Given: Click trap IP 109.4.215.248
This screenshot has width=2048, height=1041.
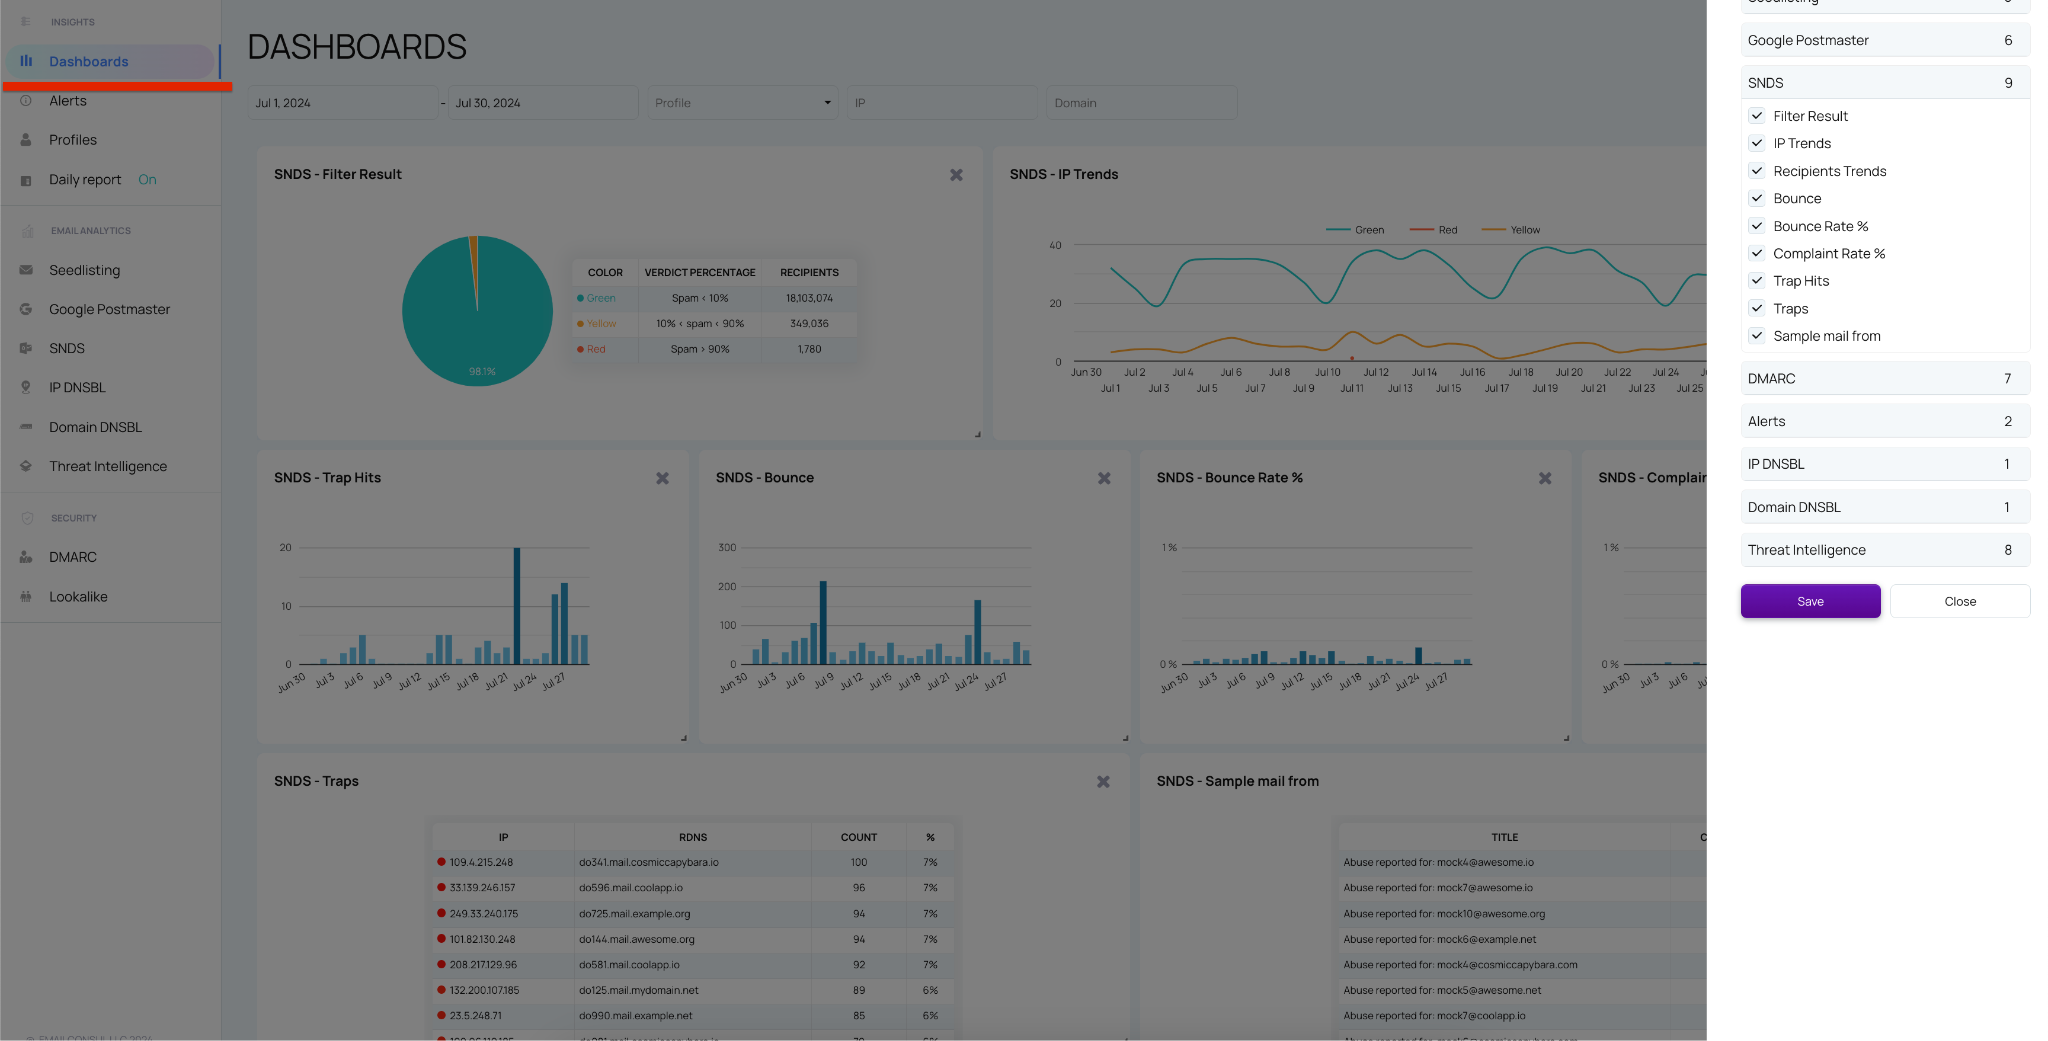Looking at the screenshot, I should [x=481, y=862].
